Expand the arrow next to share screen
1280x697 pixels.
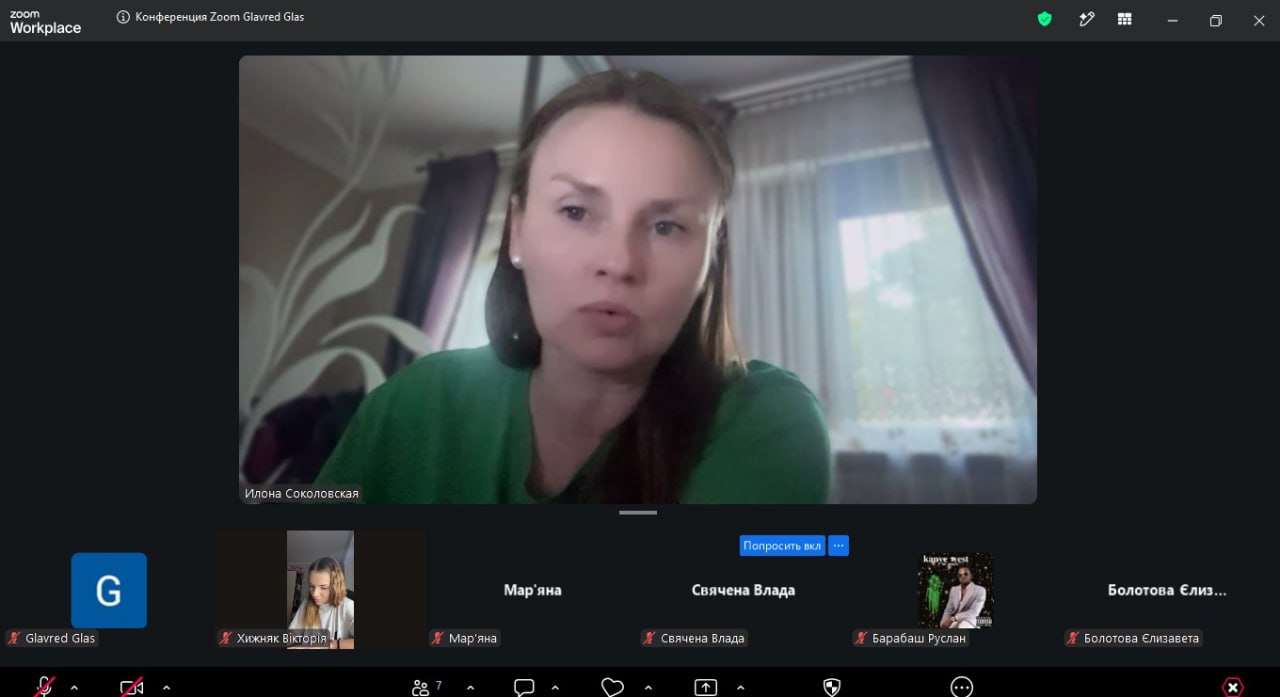click(740, 688)
